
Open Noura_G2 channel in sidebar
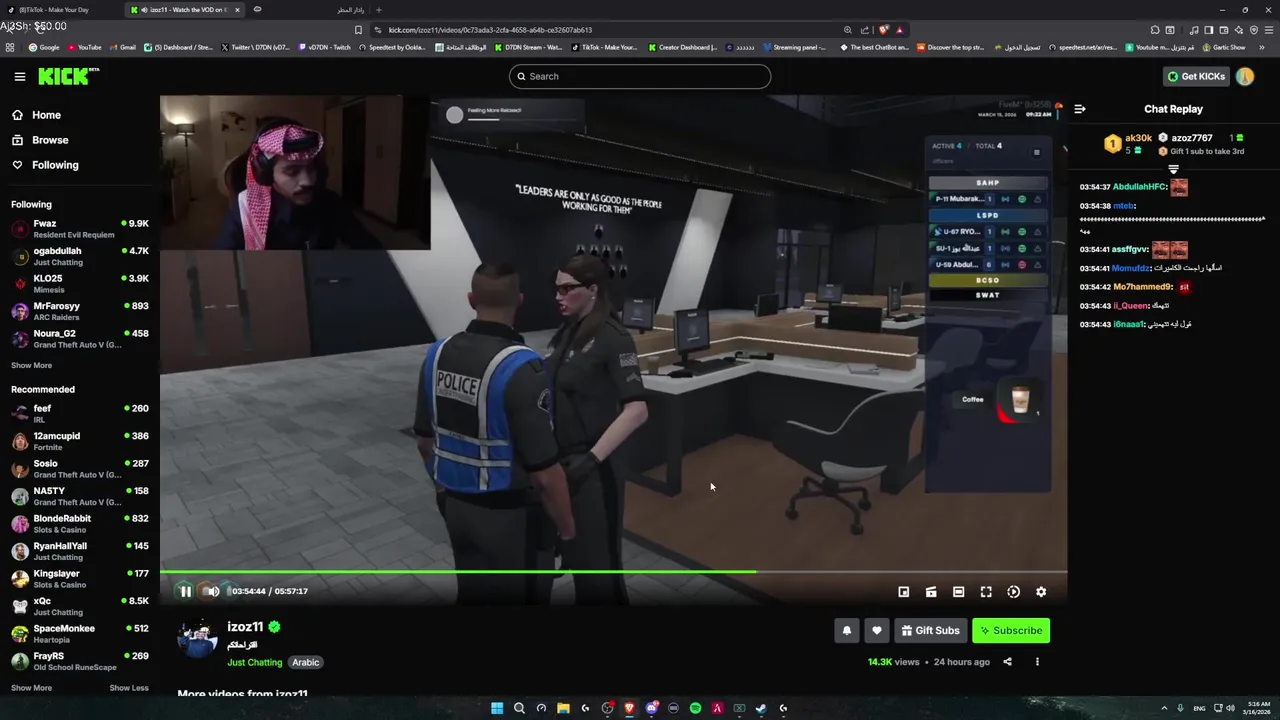(80, 339)
